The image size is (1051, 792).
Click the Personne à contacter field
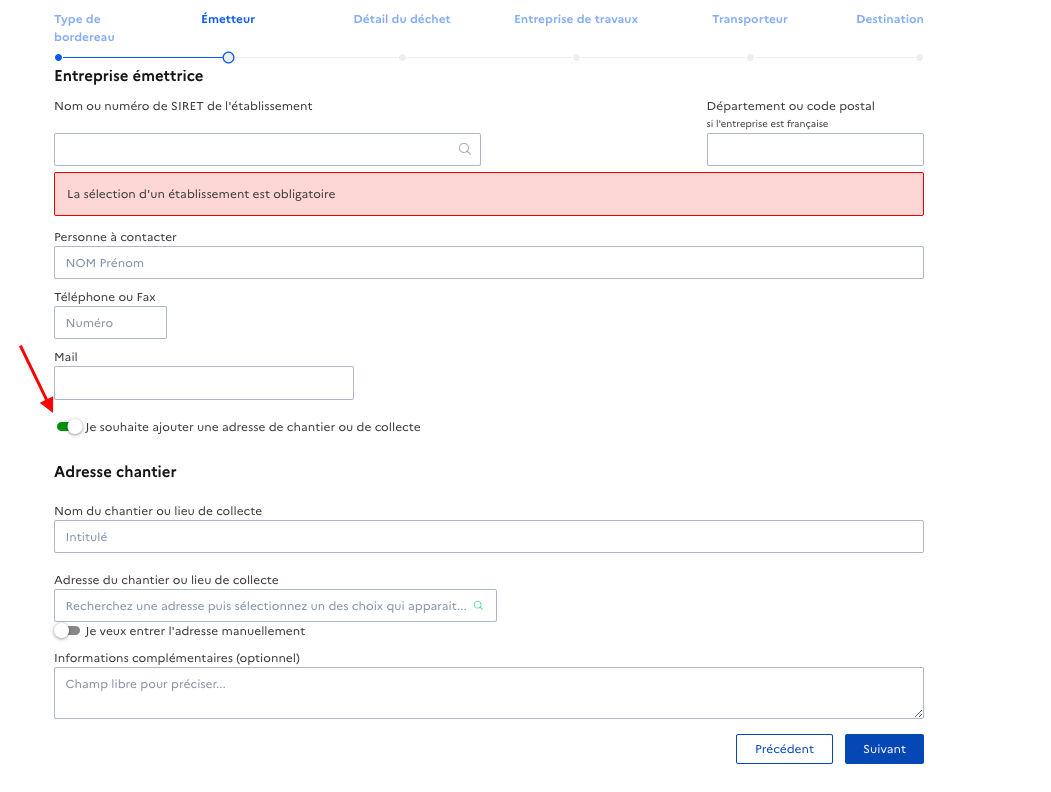coord(488,263)
